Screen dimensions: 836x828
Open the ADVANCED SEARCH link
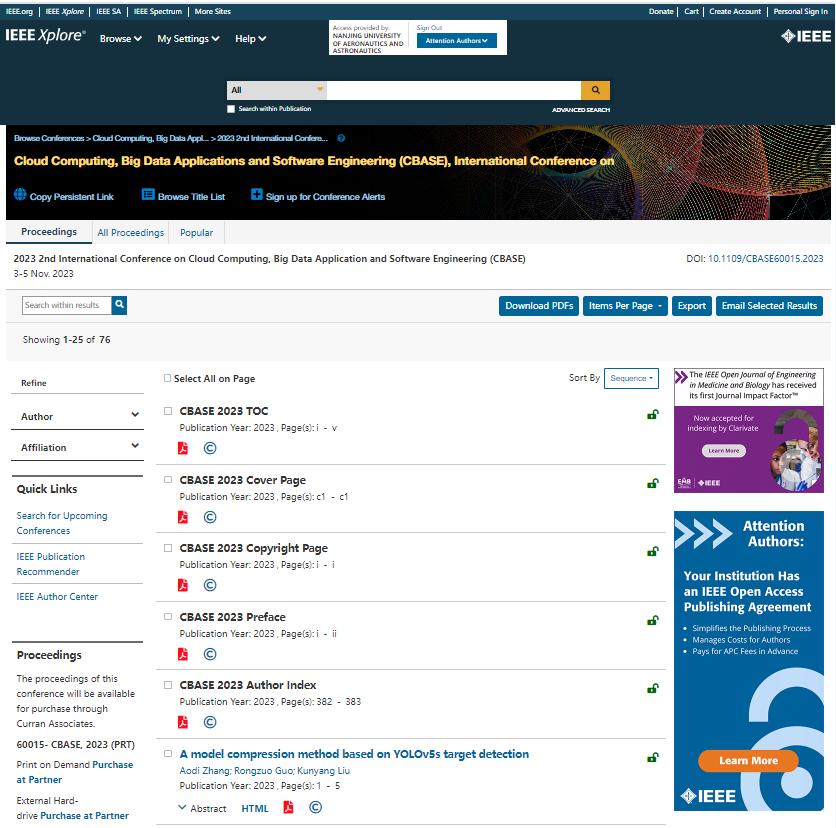click(581, 110)
